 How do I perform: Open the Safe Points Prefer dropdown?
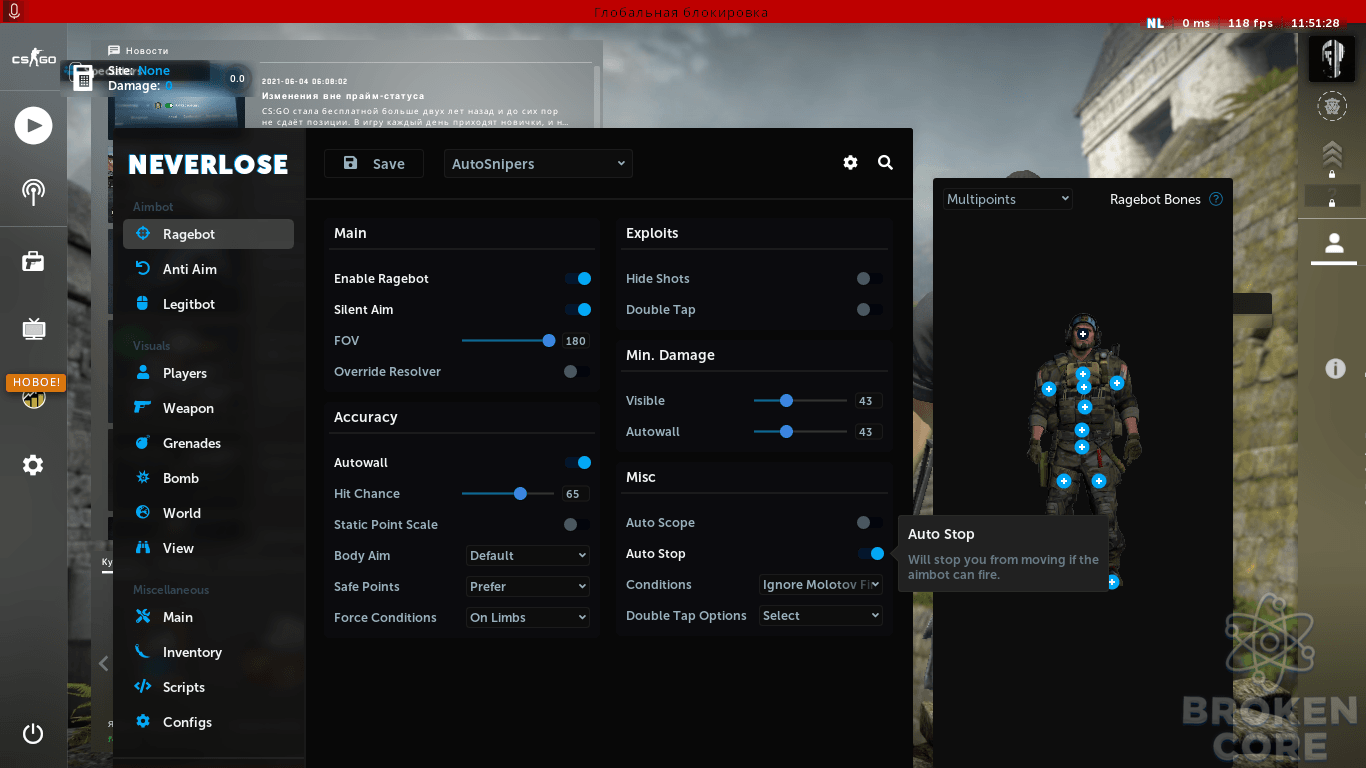pyautogui.click(x=528, y=587)
